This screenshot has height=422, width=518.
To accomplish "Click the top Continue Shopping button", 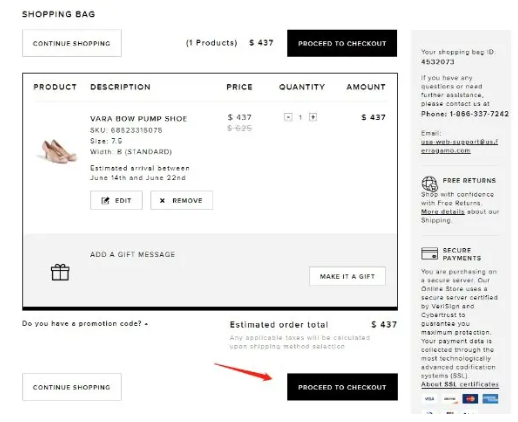I will click(72, 43).
